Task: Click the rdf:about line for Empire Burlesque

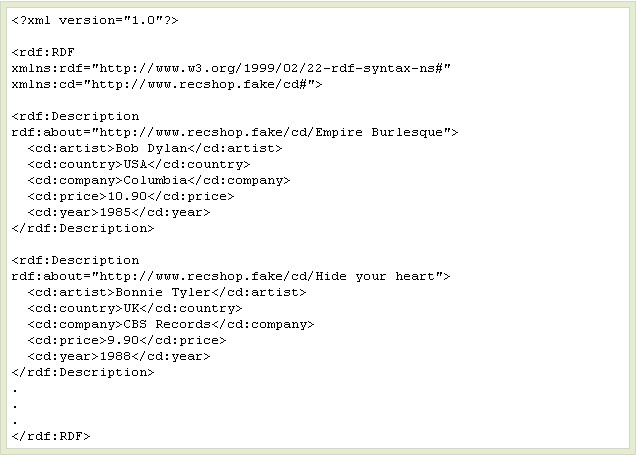Action: 234,132
